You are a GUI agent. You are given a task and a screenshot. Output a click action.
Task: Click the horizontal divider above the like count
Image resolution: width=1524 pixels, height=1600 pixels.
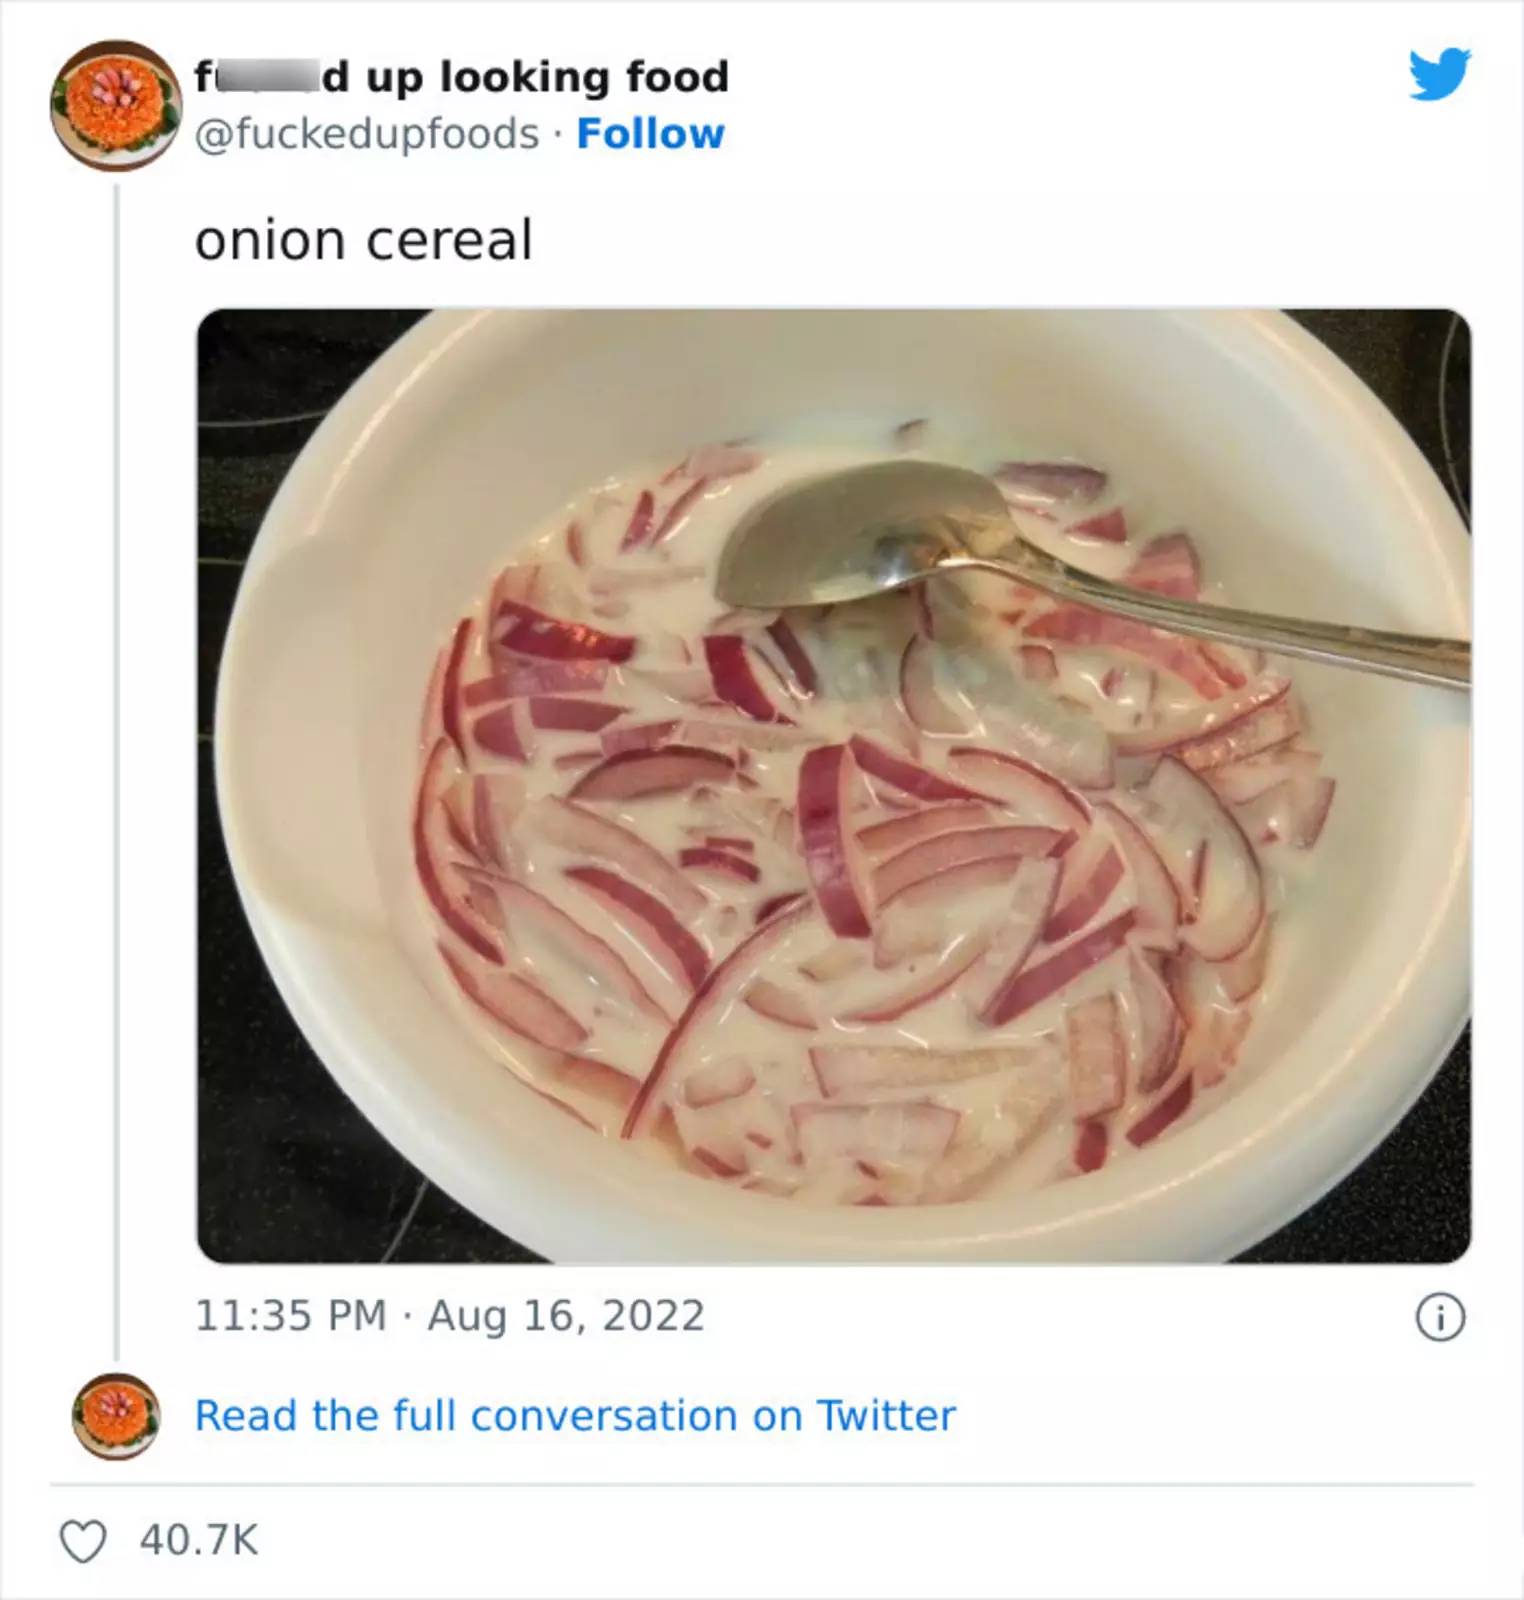pos(761,1485)
